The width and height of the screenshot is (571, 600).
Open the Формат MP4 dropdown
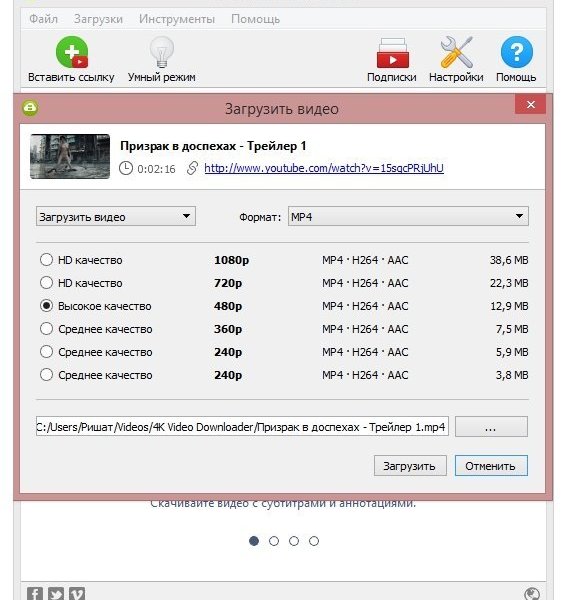pos(408,217)
